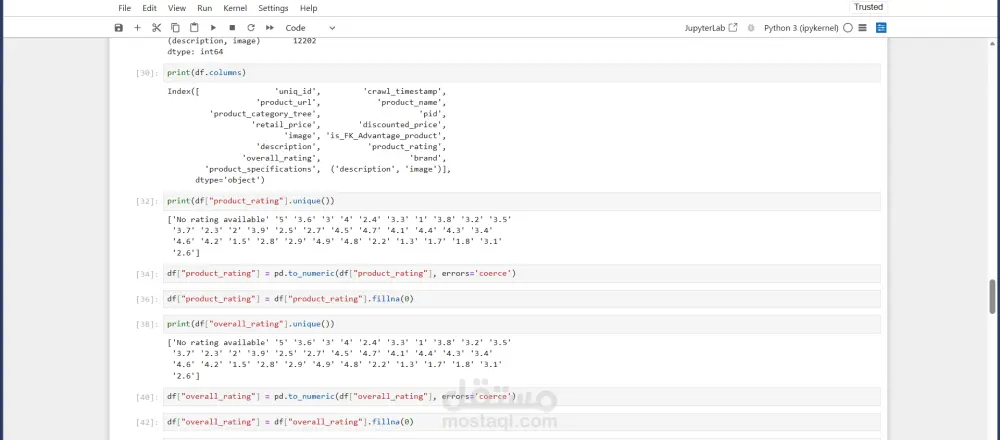Open the cell type dropdown showing Code
Viewport: 1000px width, 440px height.
tap(310, 28)
